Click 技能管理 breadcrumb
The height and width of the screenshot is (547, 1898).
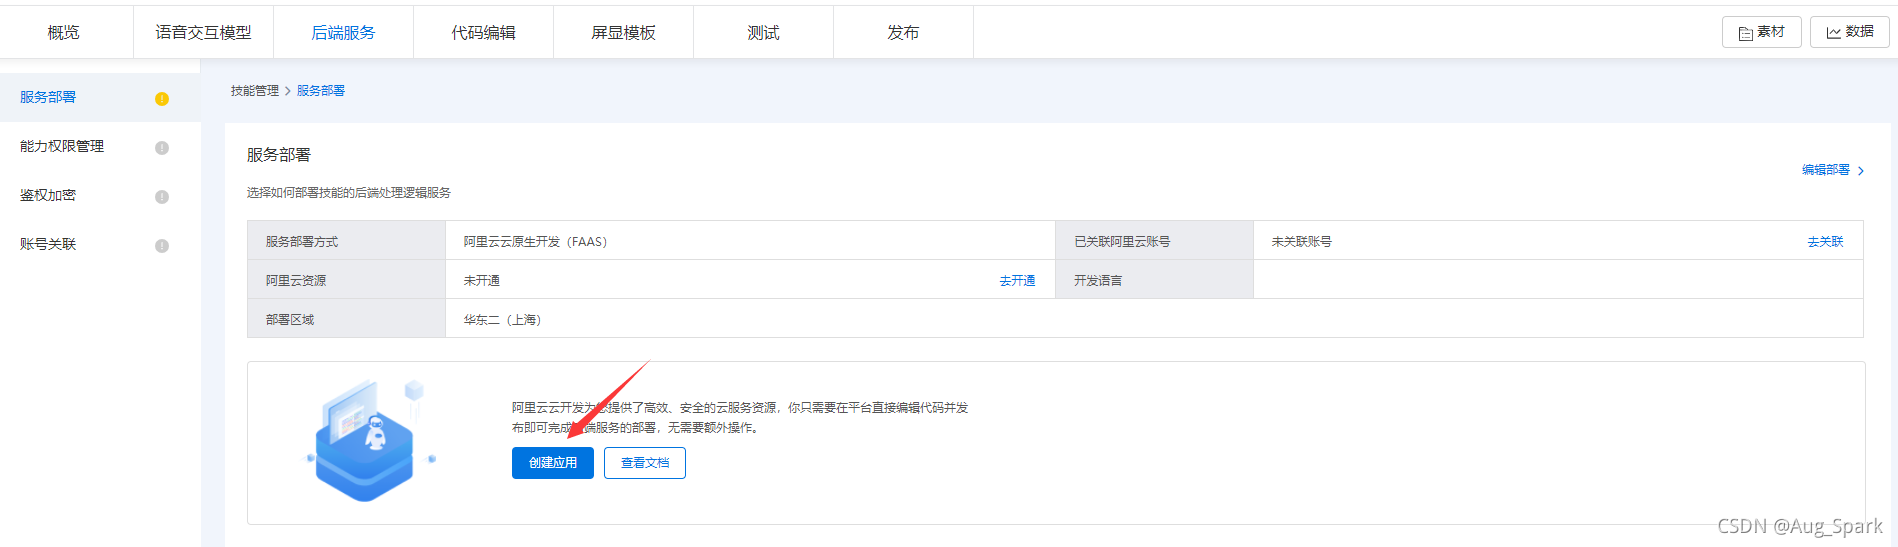point(255,91)
